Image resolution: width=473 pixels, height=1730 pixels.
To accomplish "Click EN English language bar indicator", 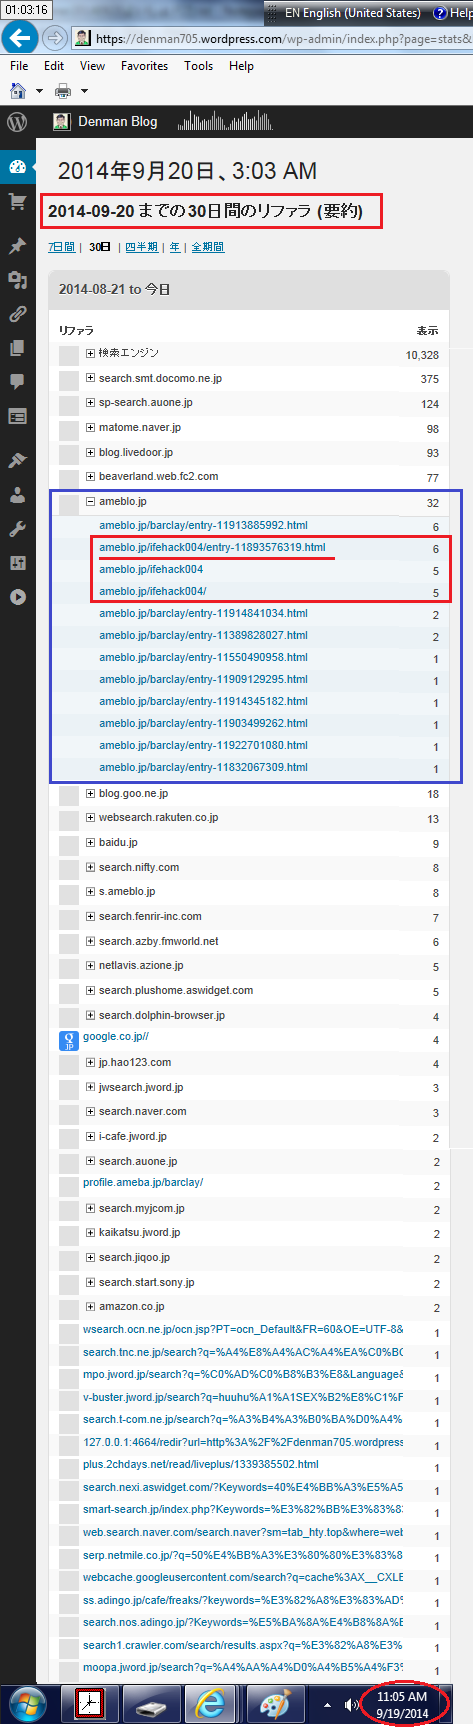I will (x=353, y=13).
